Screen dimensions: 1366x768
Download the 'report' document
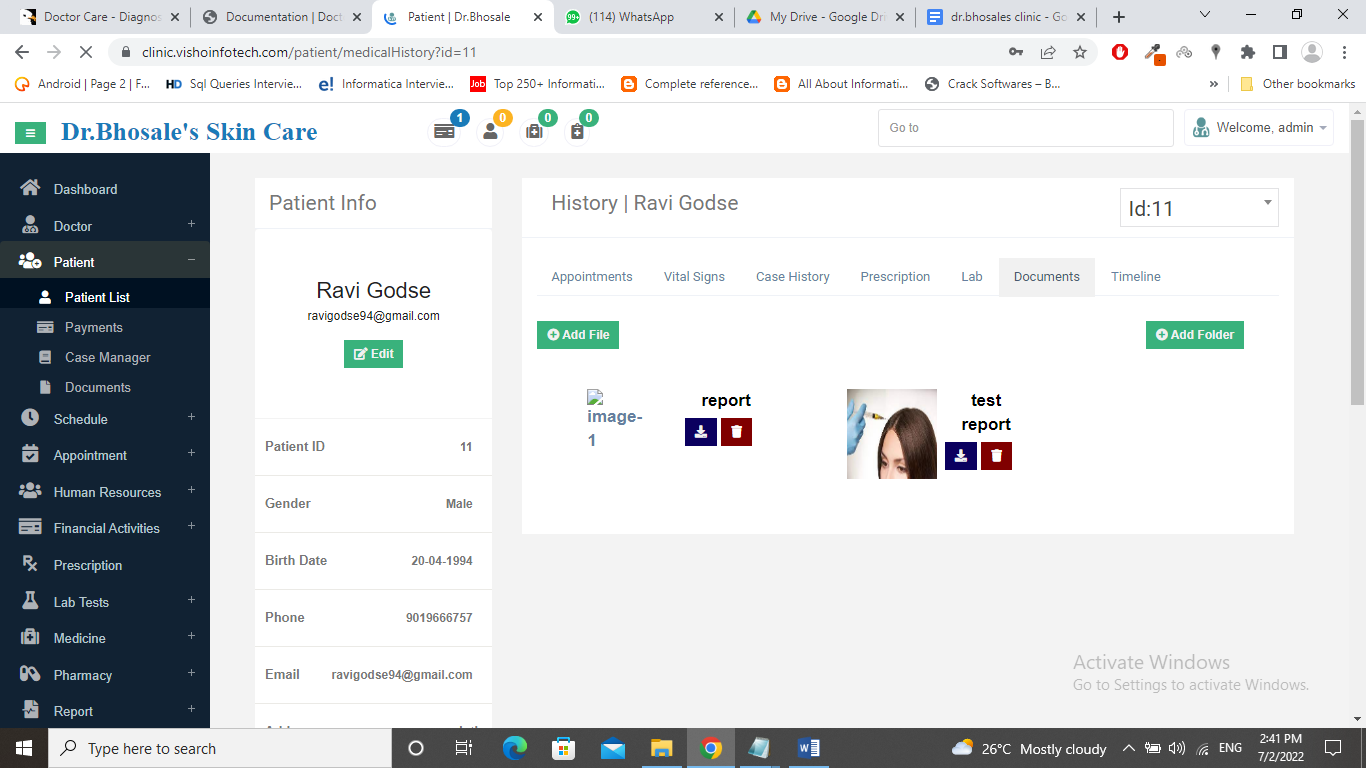701,432
